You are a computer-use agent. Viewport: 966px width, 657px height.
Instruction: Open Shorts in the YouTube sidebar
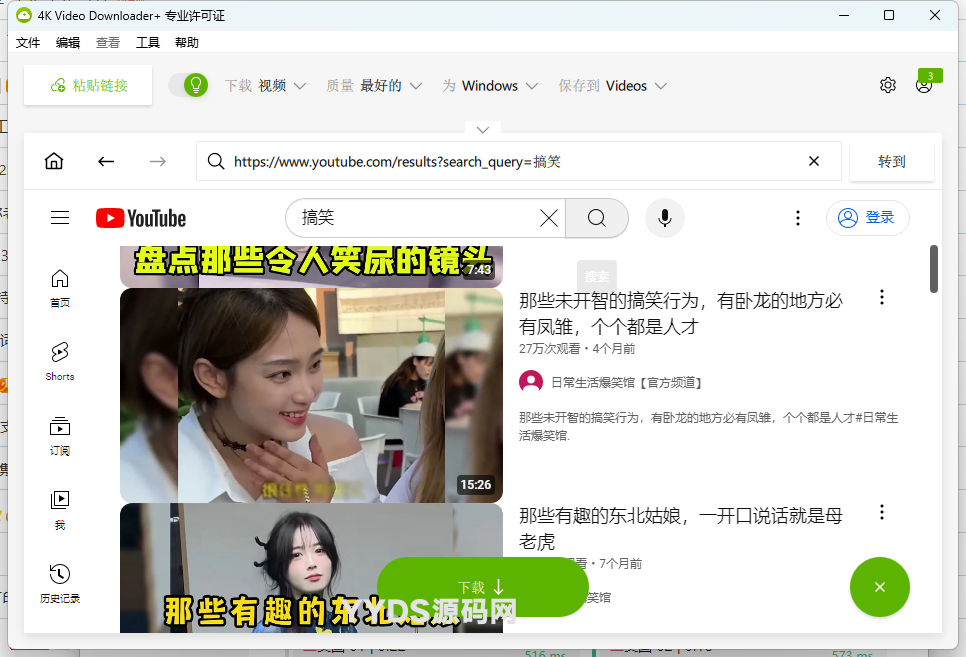(x=60, y=361)
